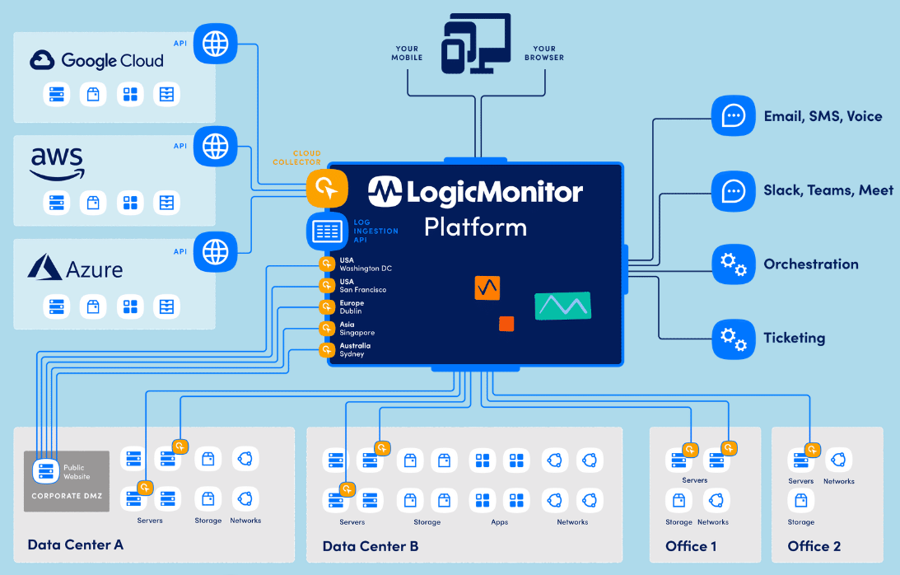Select the Azure checklist icon
900x575 pixels.
click(x=167, y=307)
